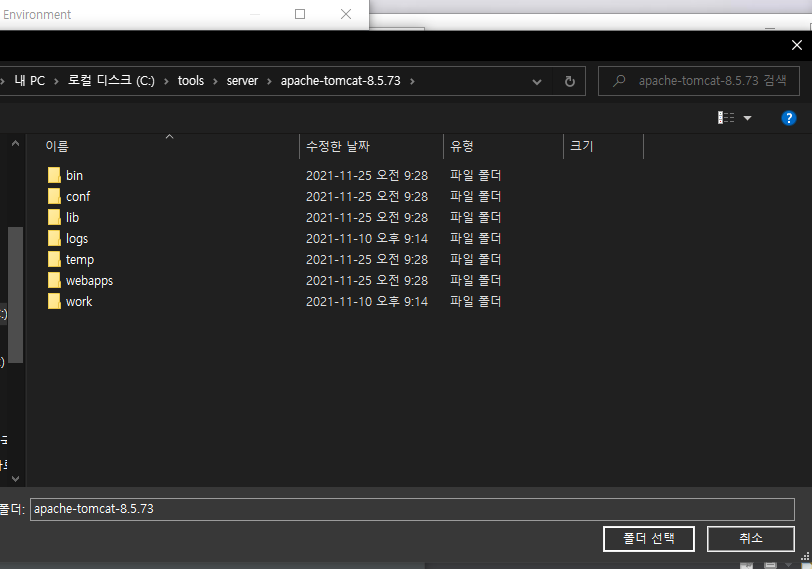Navigate to 내 PC breadcrumb
Viewport: 812px width, 569px height.
(30, 81)
